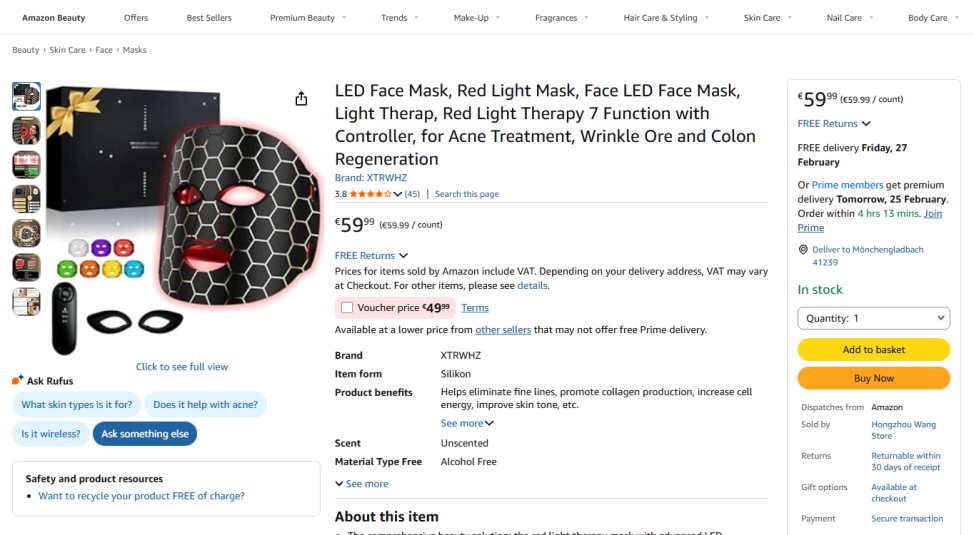Screen dimensions: 974x535
Task: Click the delivery location pin icon
Action: pos(803,250)
